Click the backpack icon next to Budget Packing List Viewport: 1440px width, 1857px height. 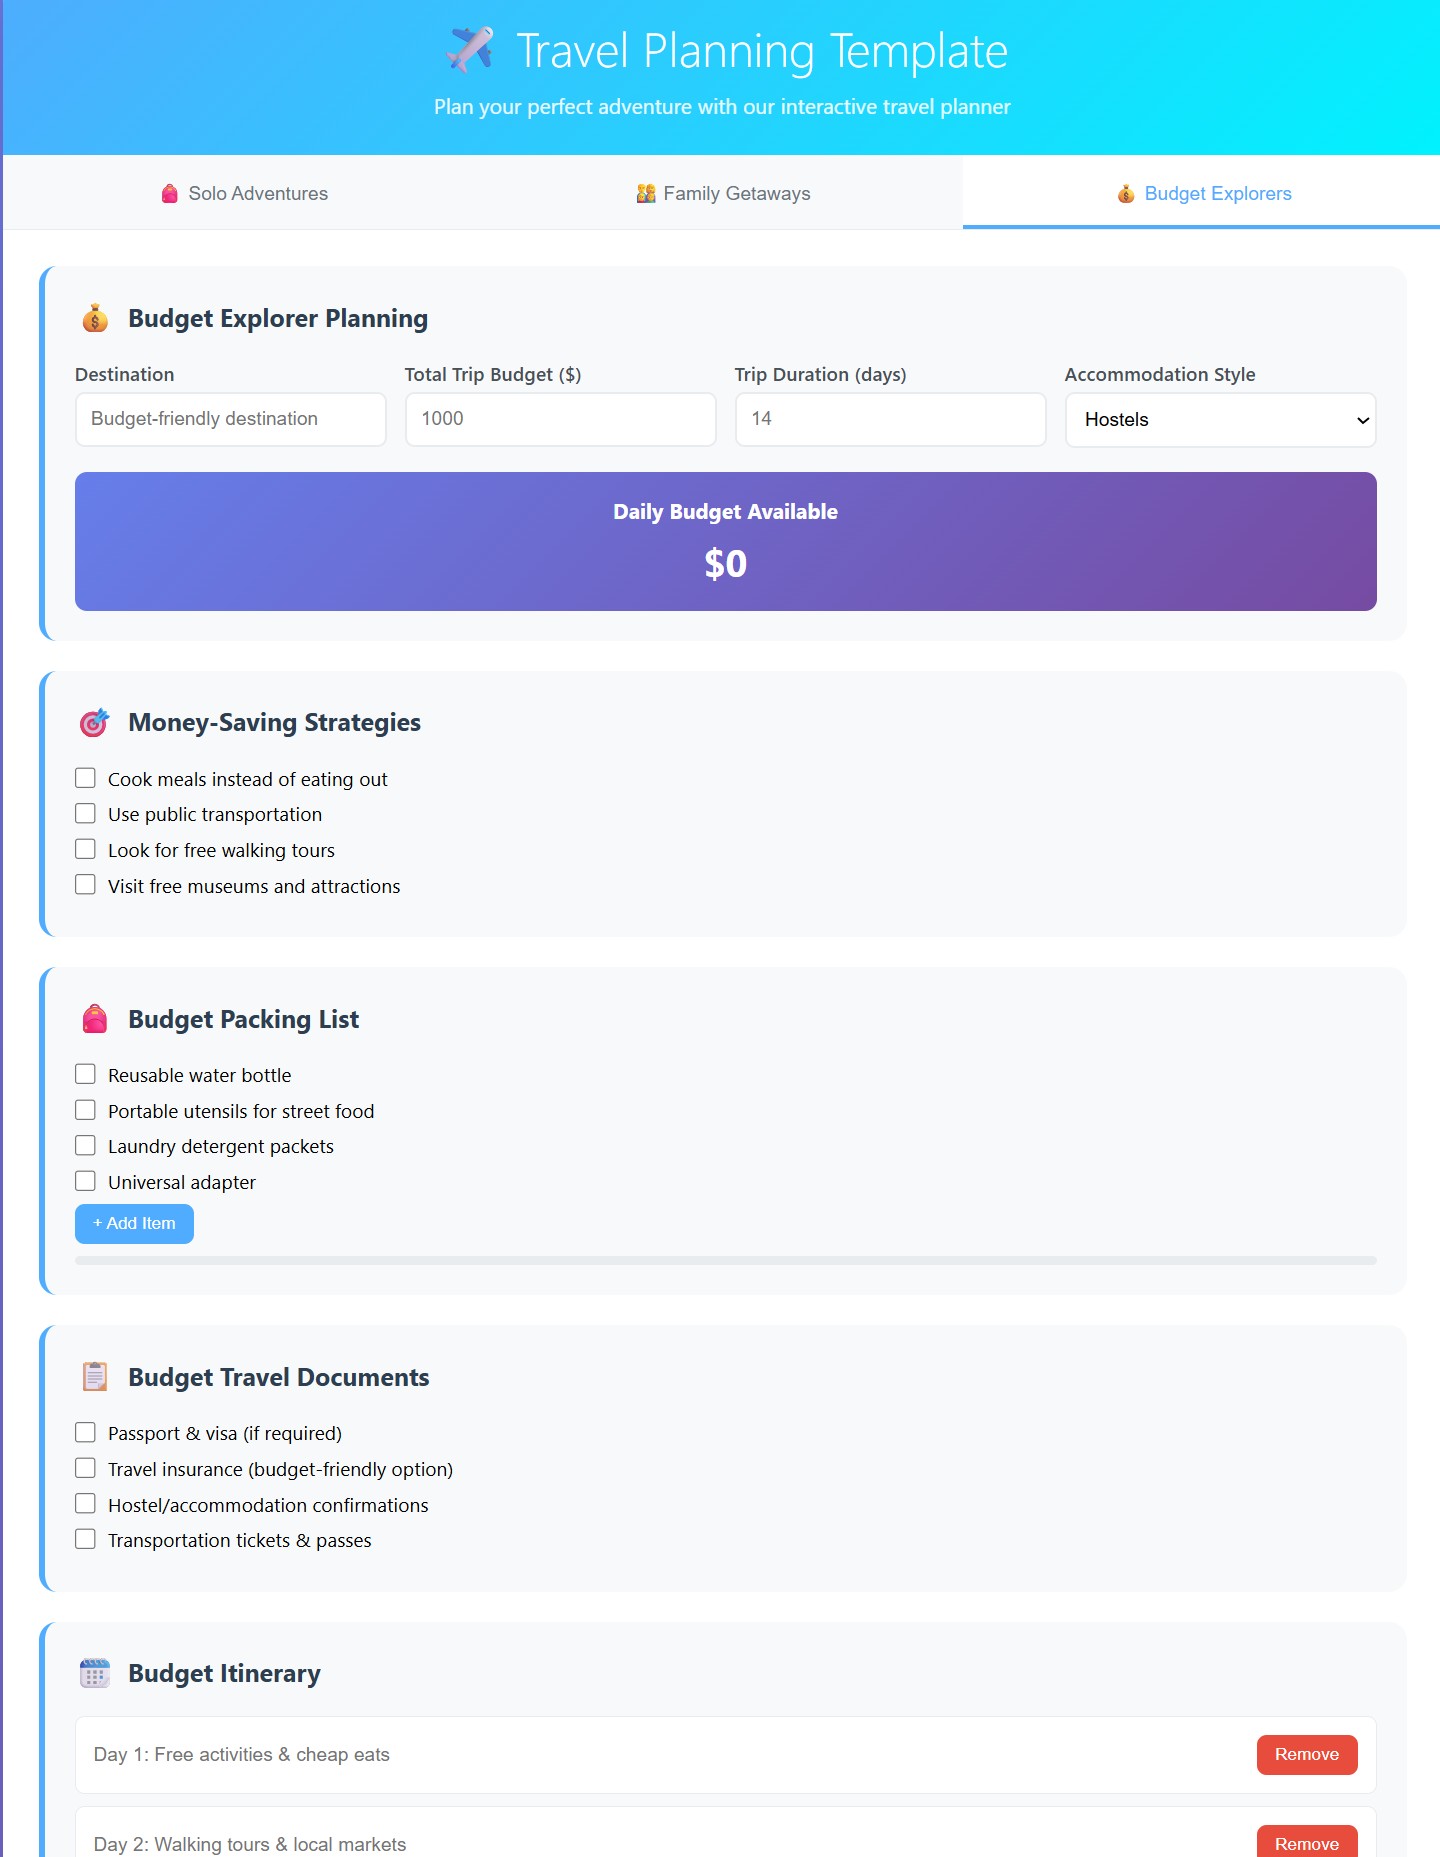pos(95,1018)
